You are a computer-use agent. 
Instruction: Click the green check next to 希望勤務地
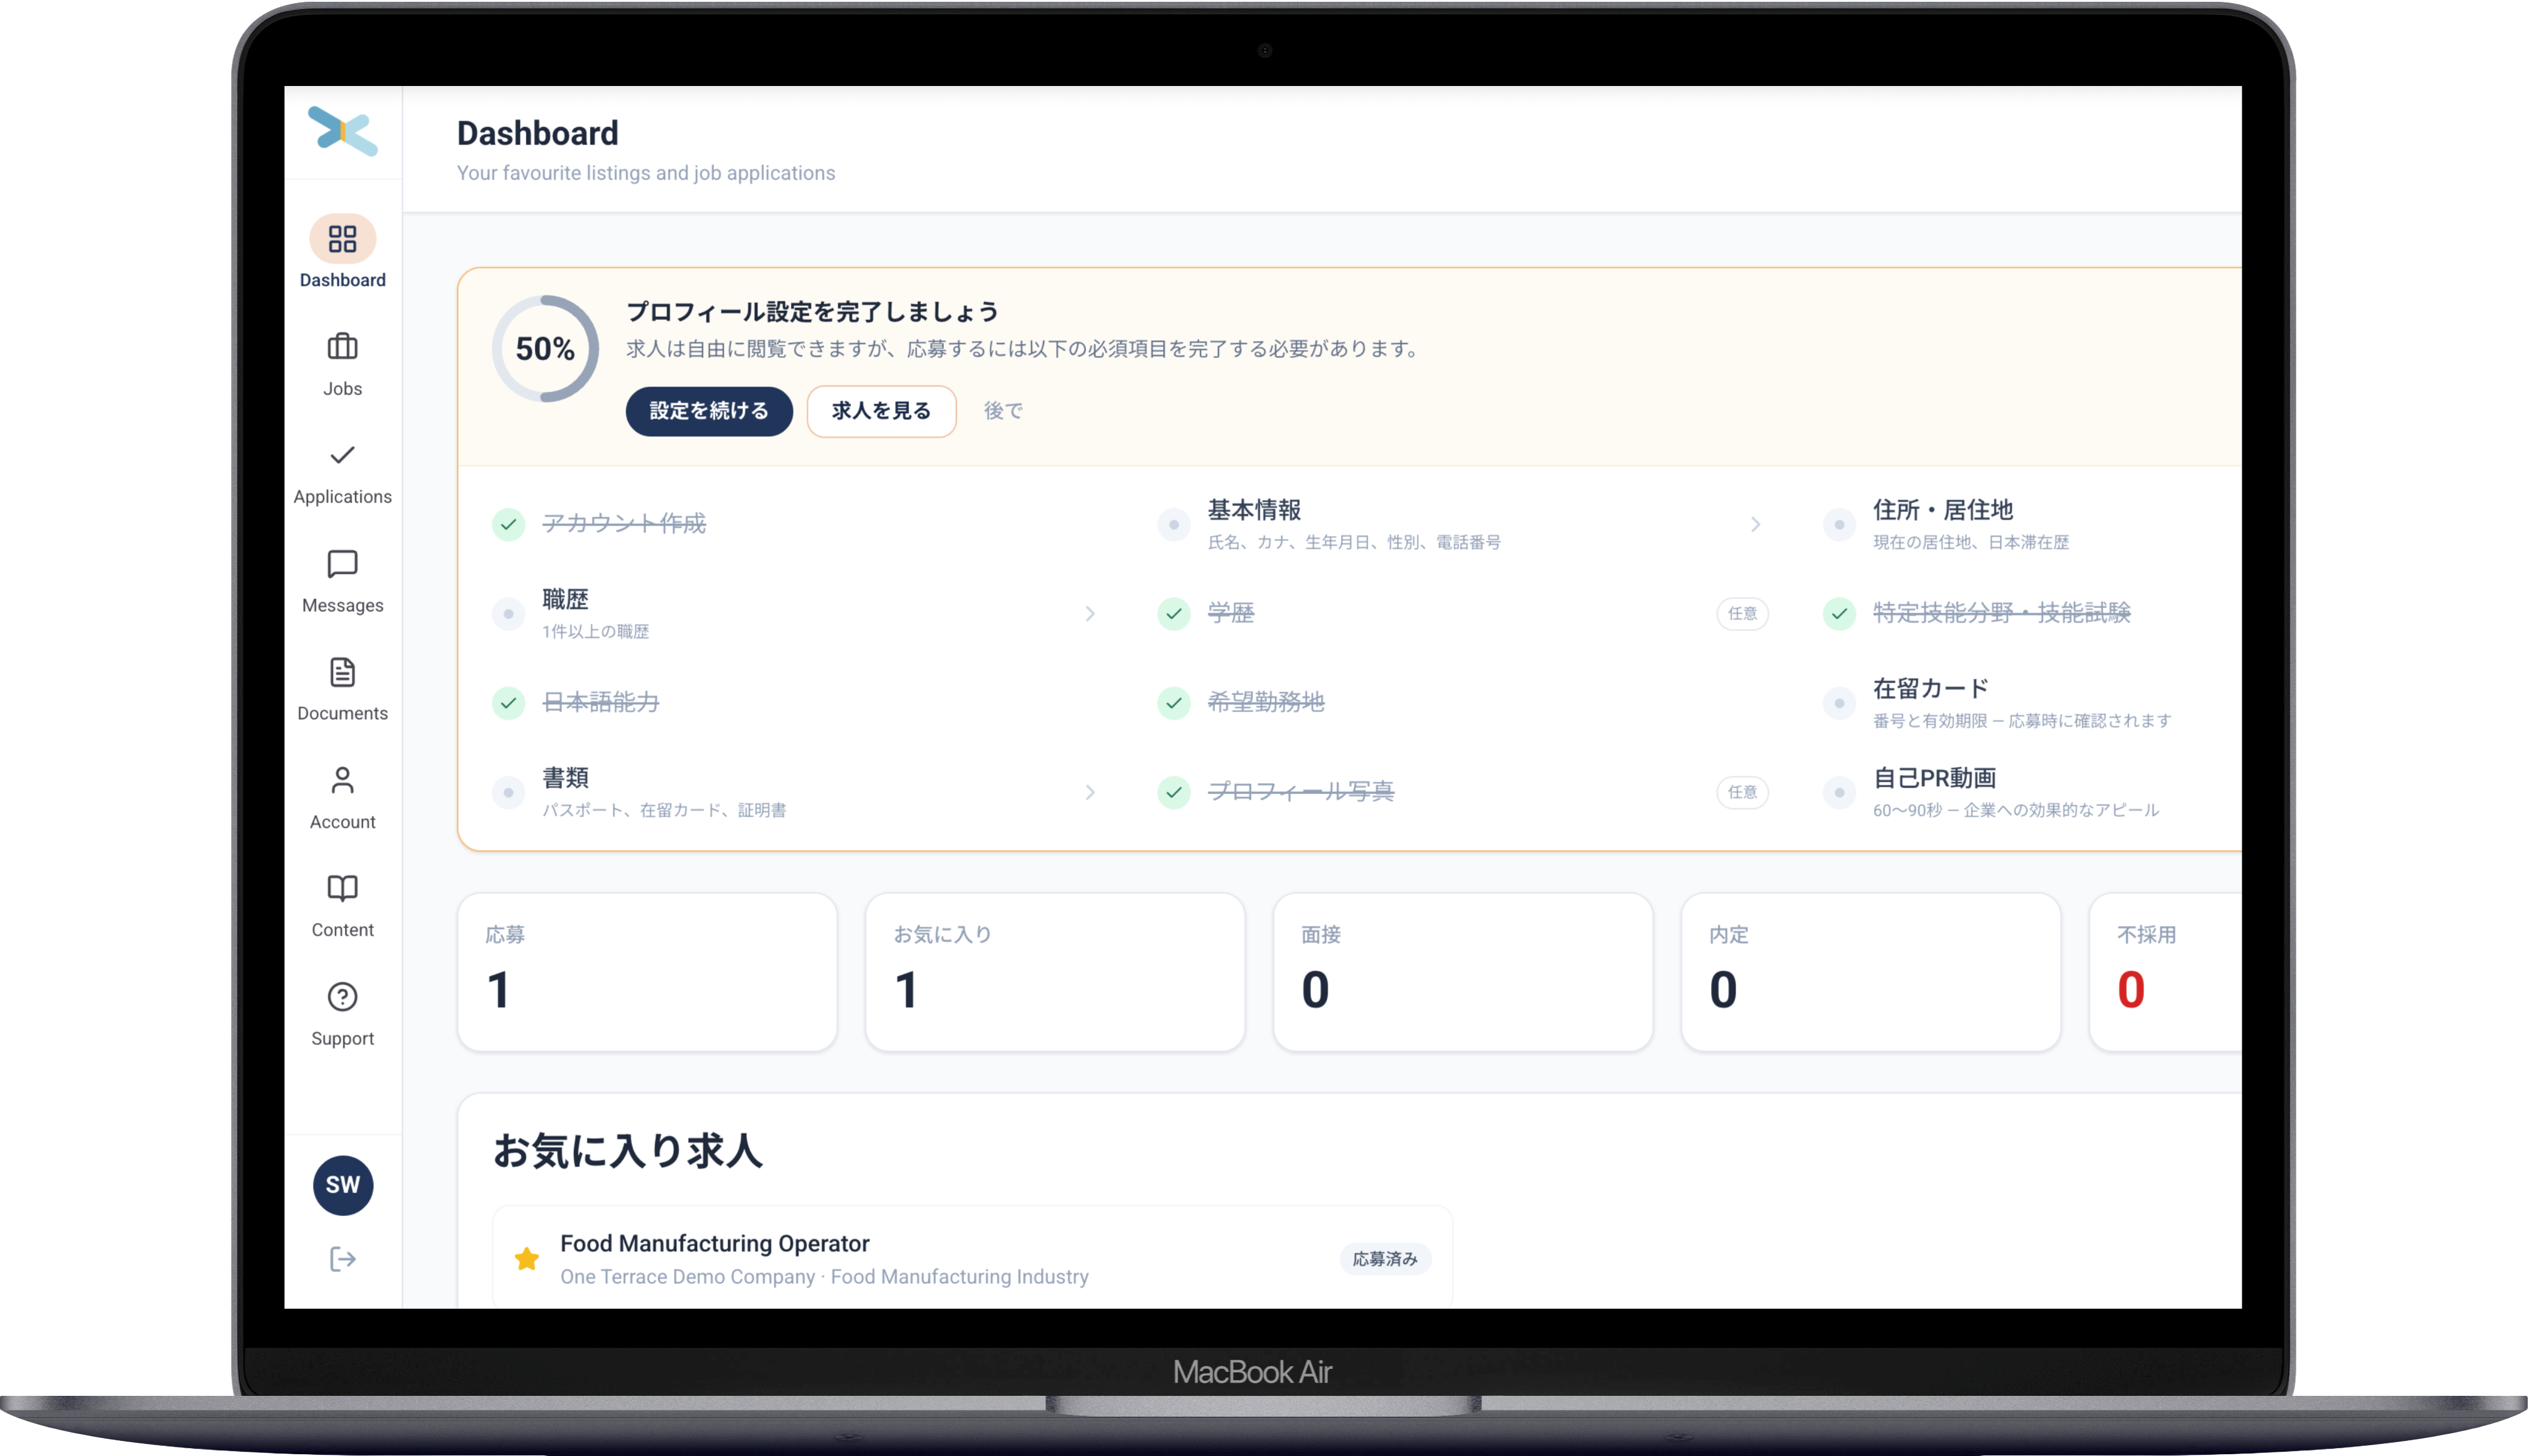click(x=1173, y=703)
